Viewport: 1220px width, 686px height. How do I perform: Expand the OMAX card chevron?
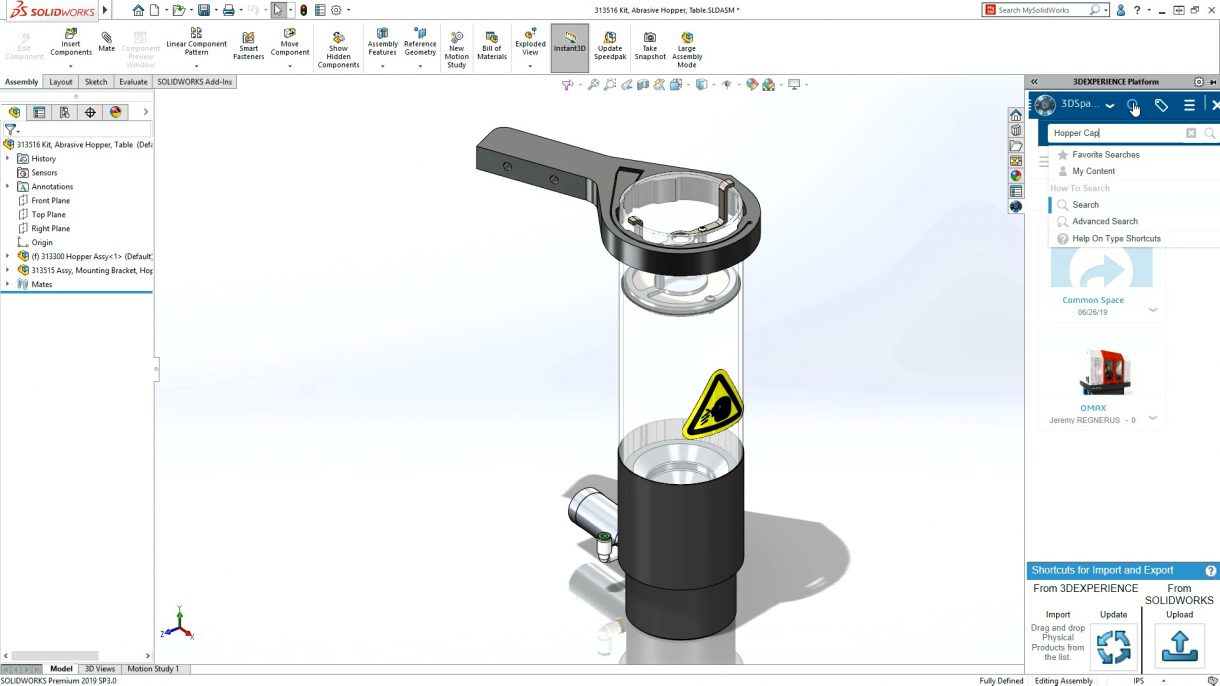[x=1153, y=418]
